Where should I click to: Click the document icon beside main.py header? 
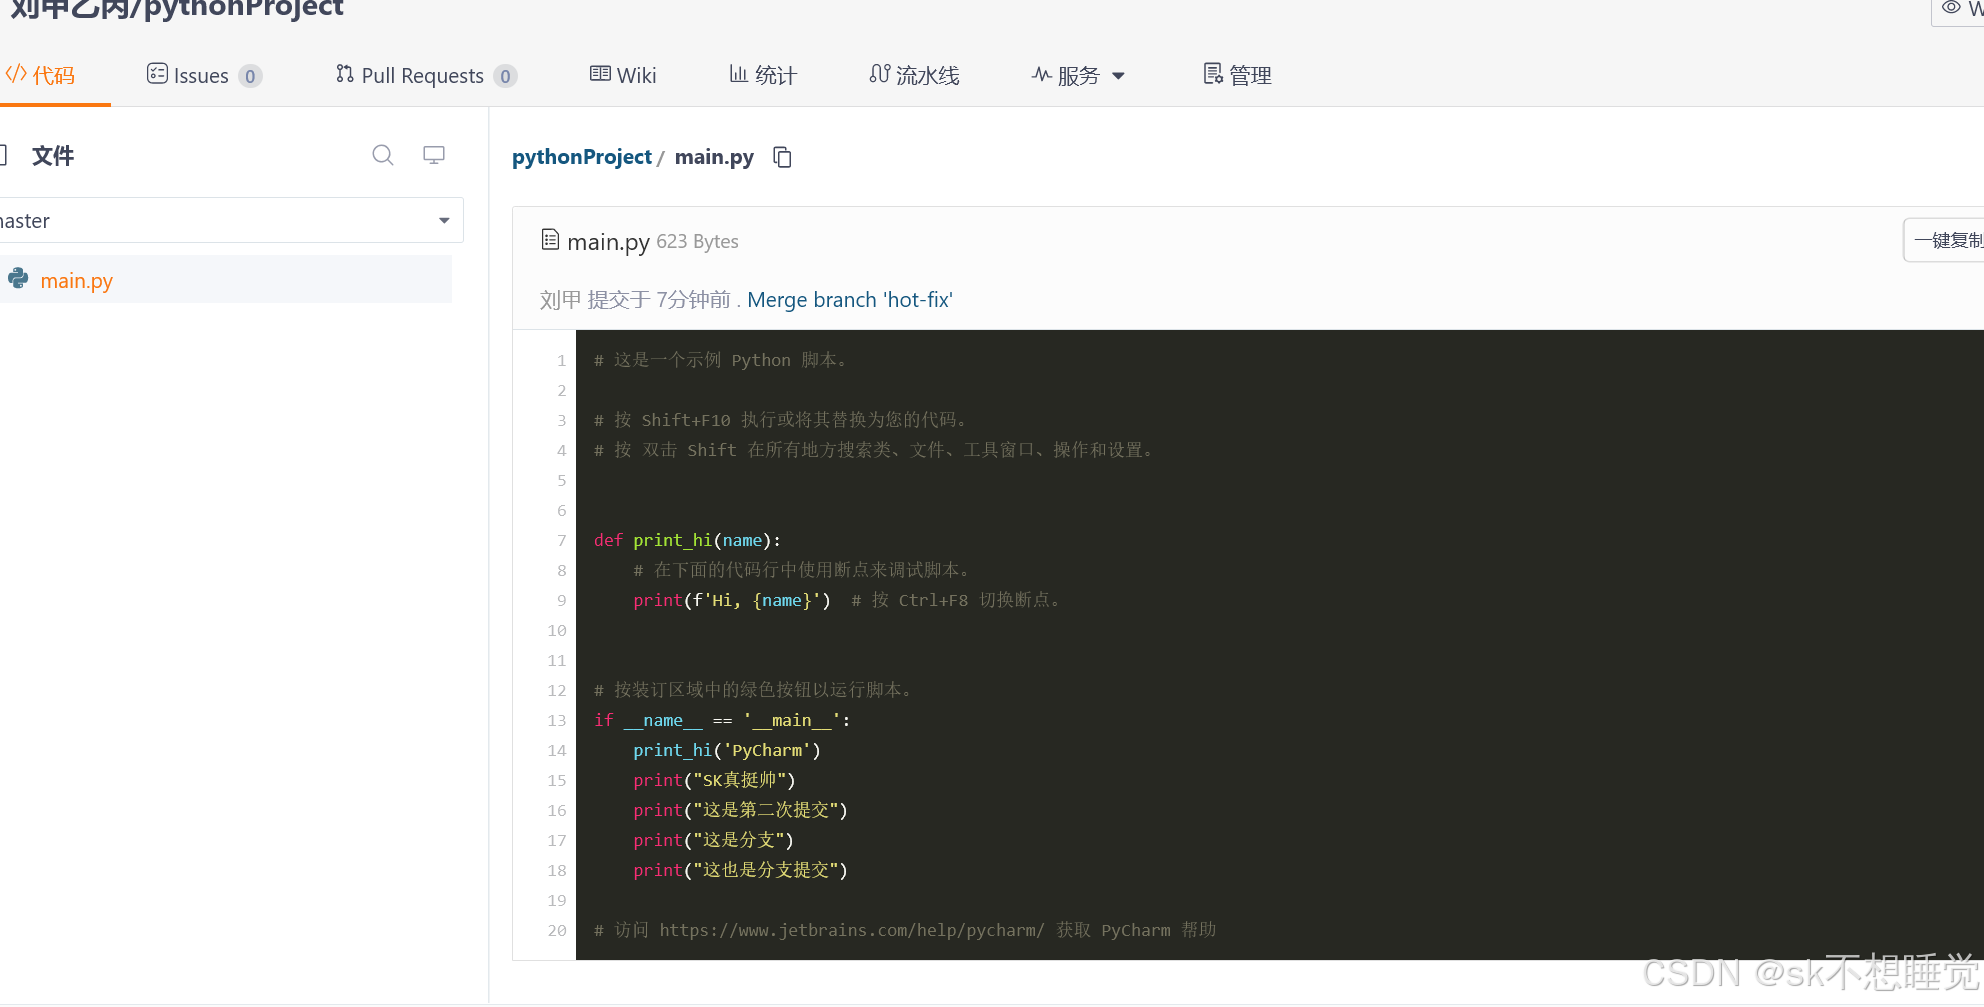(x=550, y=240)
